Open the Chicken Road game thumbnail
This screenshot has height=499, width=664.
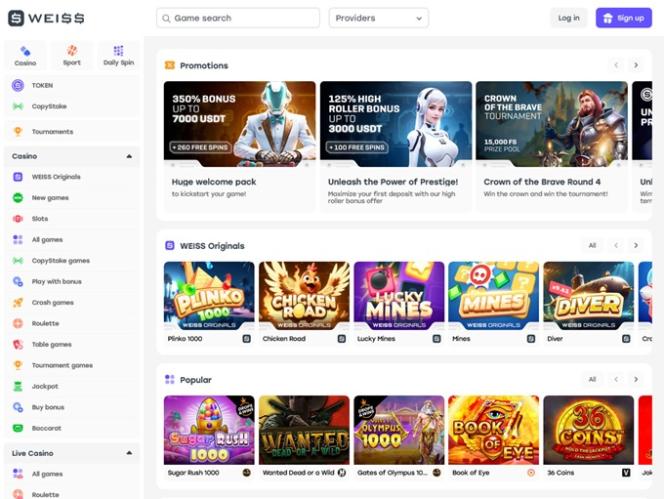[304, 296]
